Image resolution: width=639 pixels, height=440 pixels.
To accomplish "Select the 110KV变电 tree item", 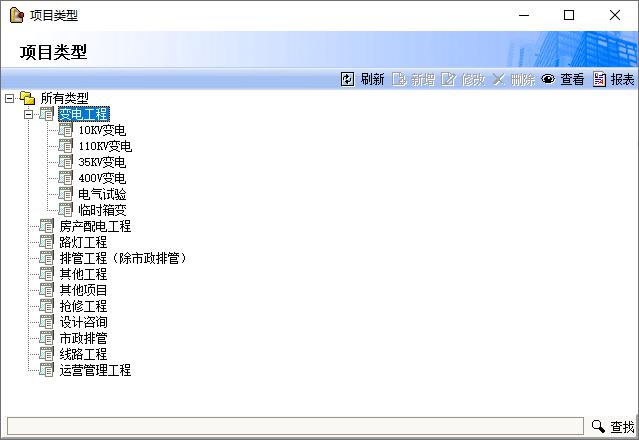I will (x=105, y=146).
